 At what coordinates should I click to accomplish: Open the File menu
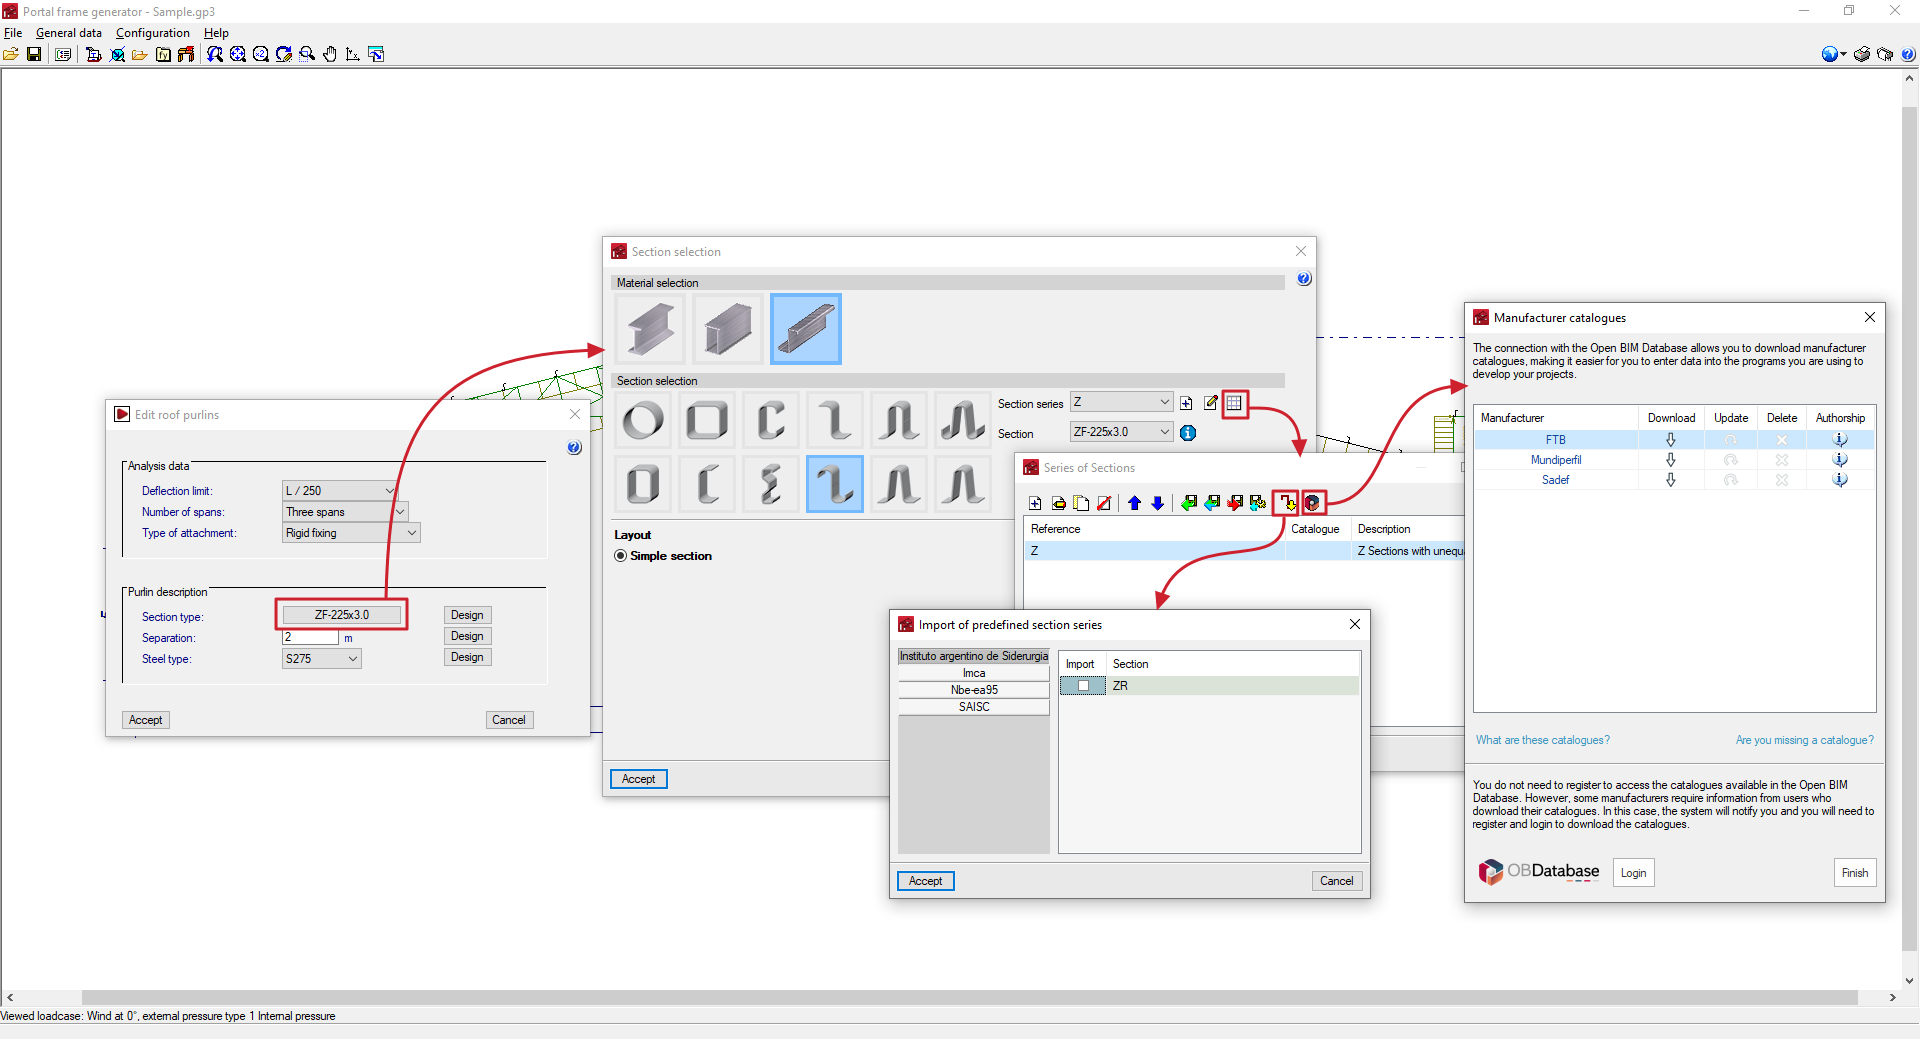pyautogui.click(x=13, y=33)
